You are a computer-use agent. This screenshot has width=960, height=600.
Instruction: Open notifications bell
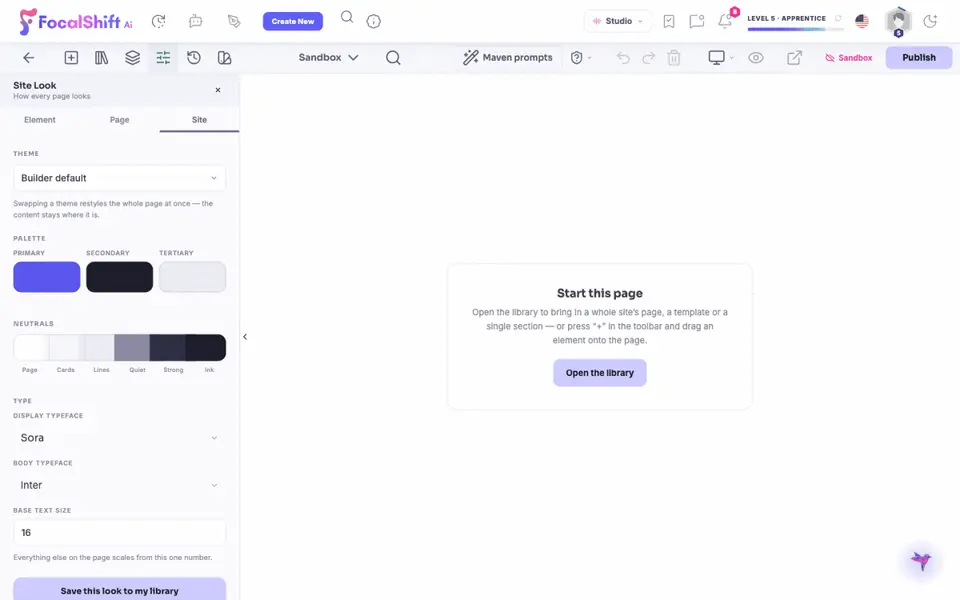725,21
